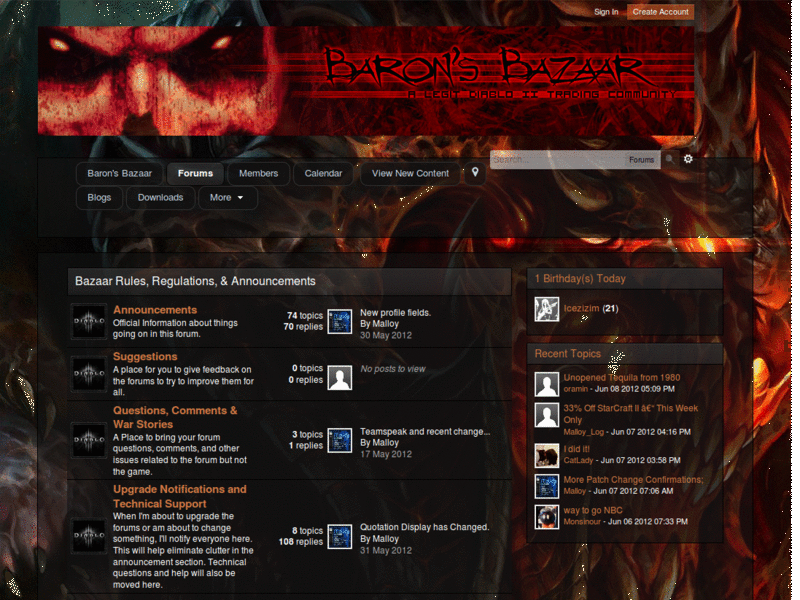
Task: Open Icezizim's profile link
Action: (581, 308)
